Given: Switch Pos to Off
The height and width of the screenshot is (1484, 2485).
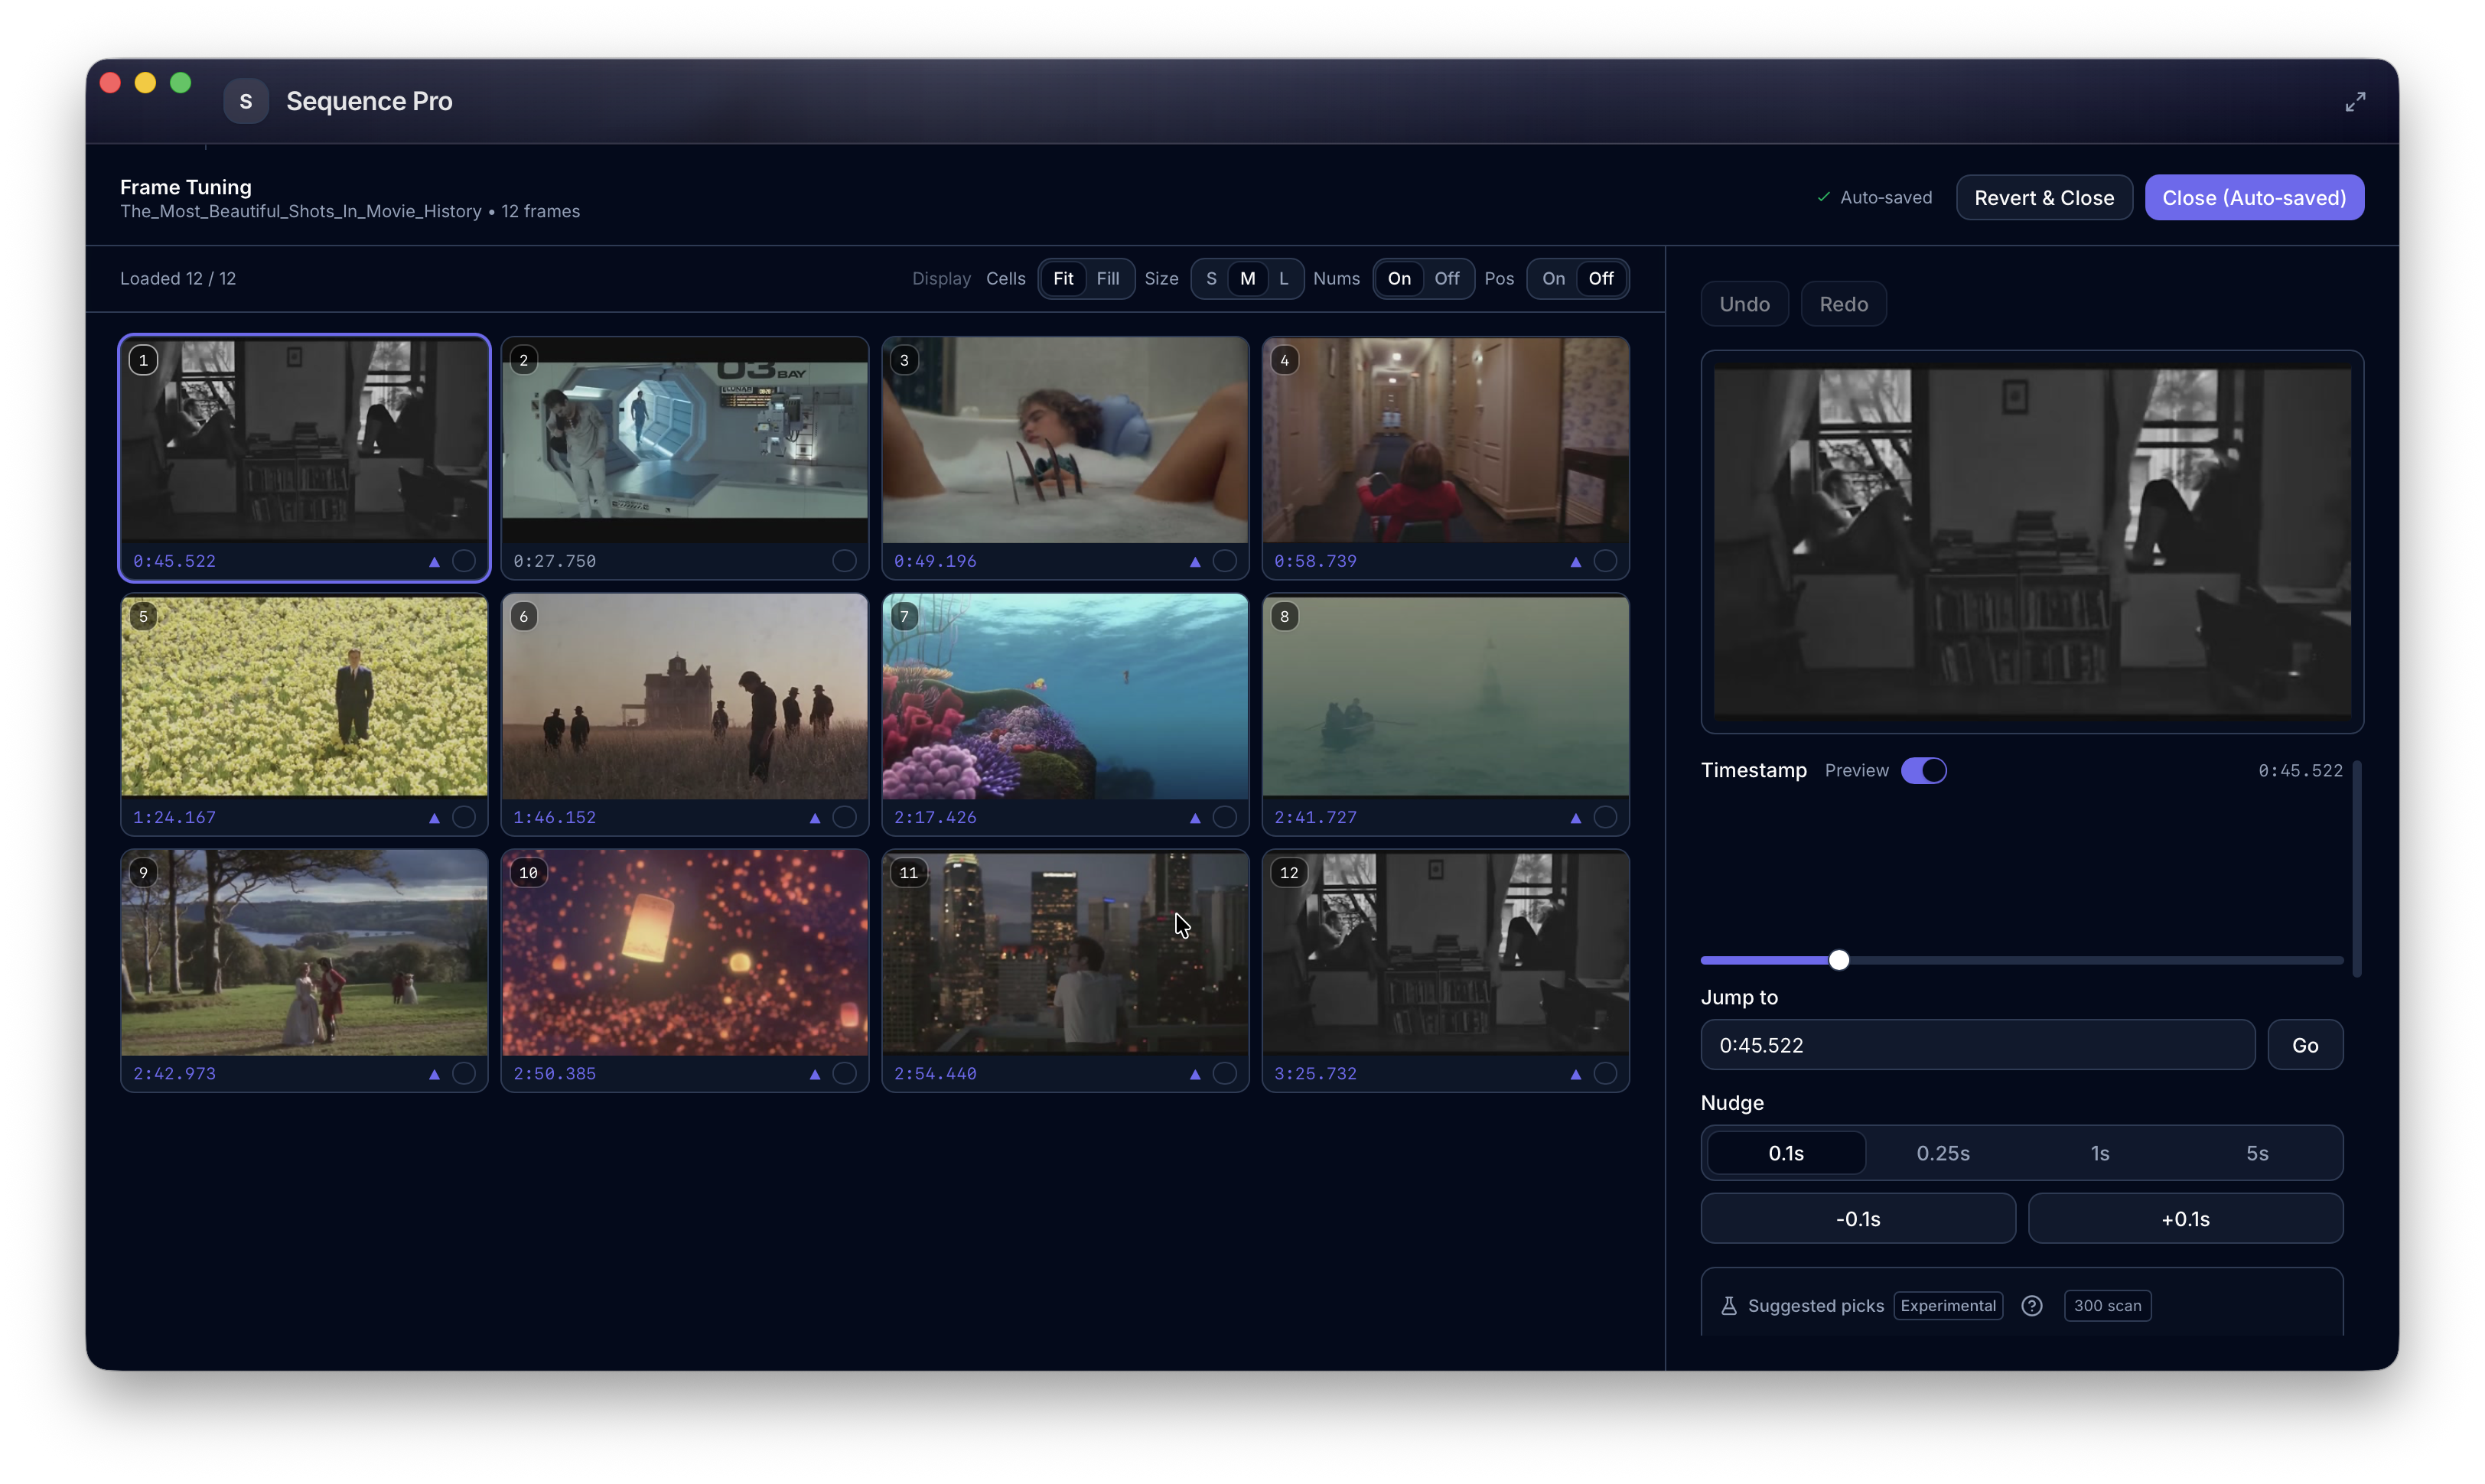Looking at the screenshot, I should coord(1601,279).
